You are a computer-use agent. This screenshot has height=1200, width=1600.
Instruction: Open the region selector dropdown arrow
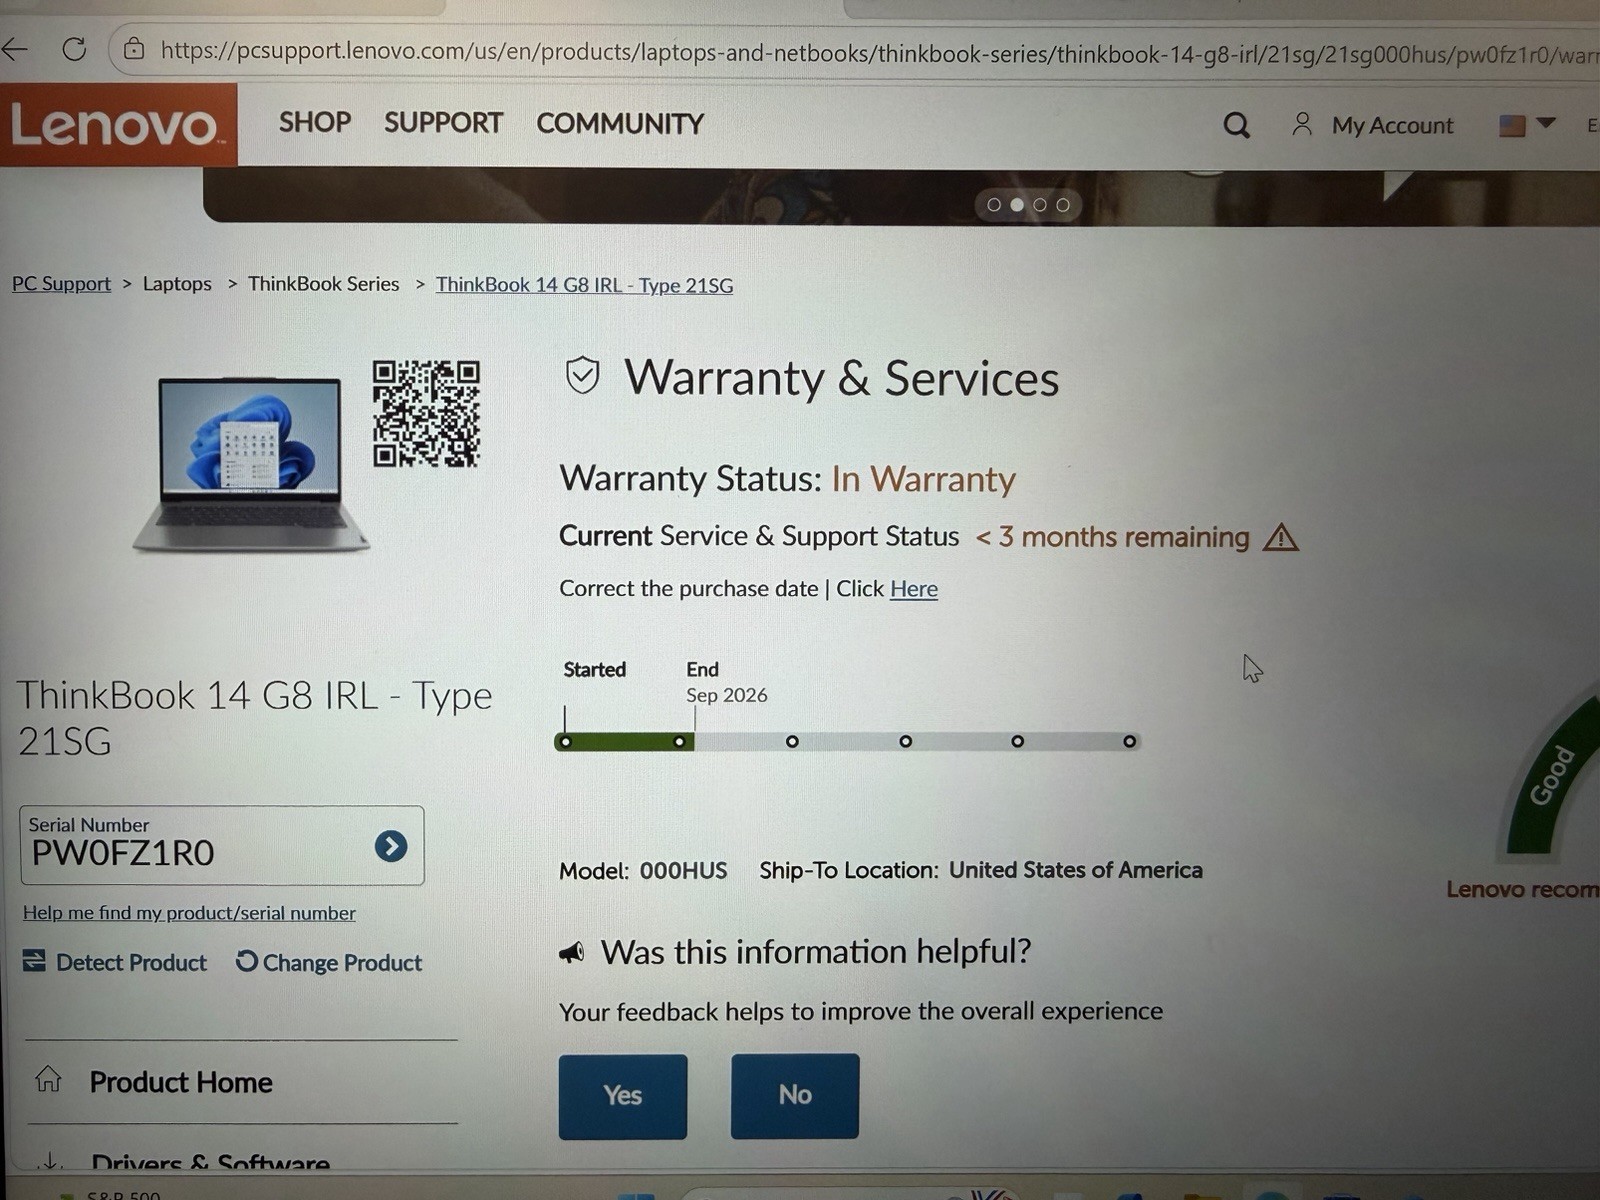pos(1546,123)
